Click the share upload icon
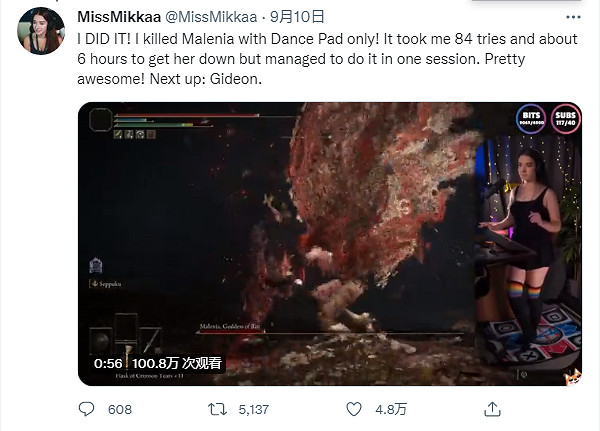 click(492, 409)
